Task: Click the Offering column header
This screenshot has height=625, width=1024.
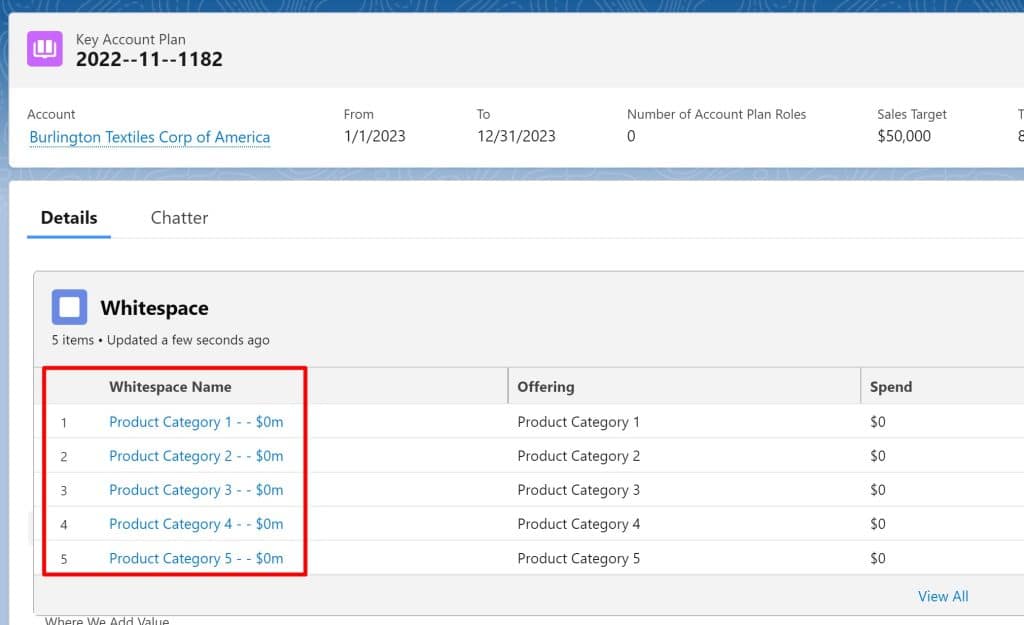Action: (545, 387)
